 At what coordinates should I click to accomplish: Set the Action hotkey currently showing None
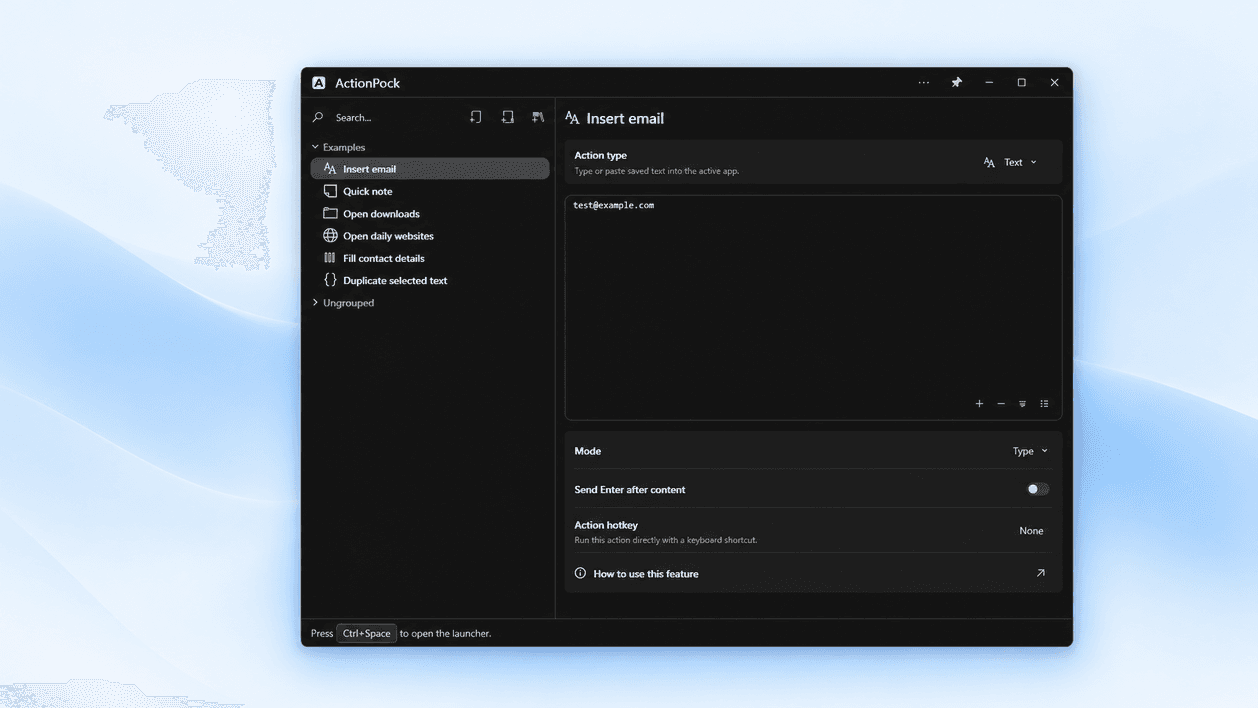click(1031, 531)
